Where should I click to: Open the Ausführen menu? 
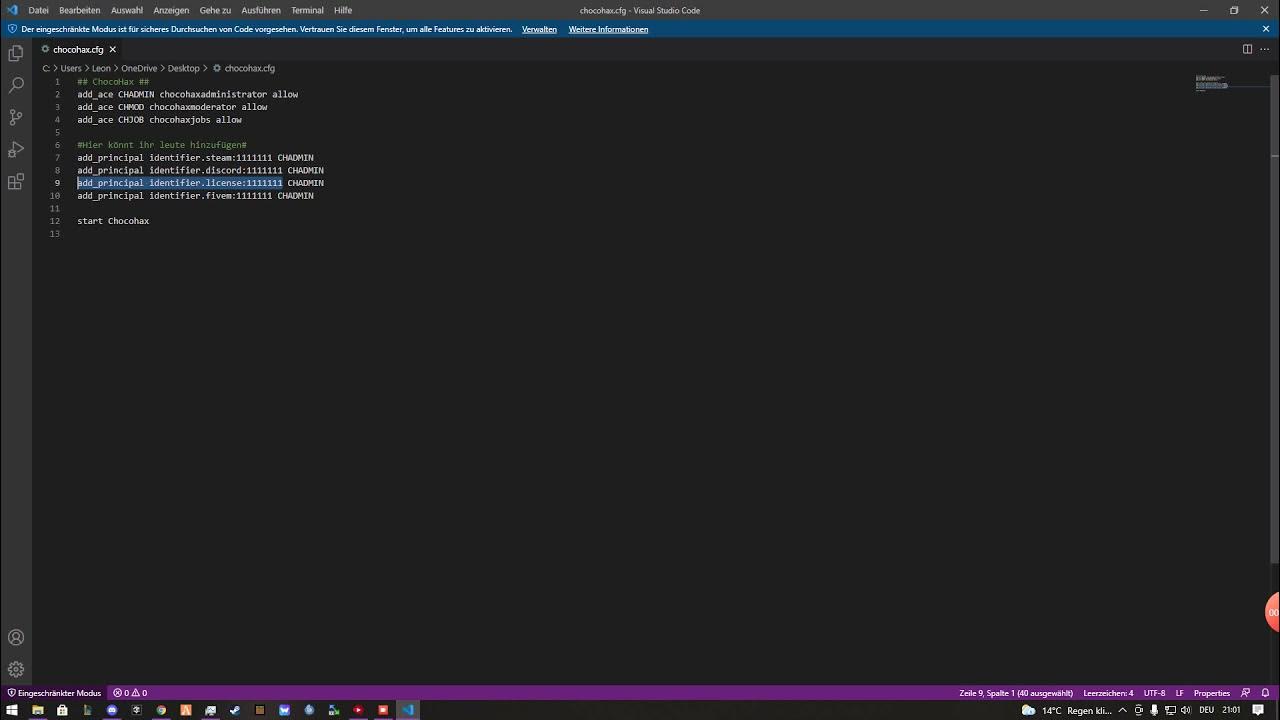point(261,10)
